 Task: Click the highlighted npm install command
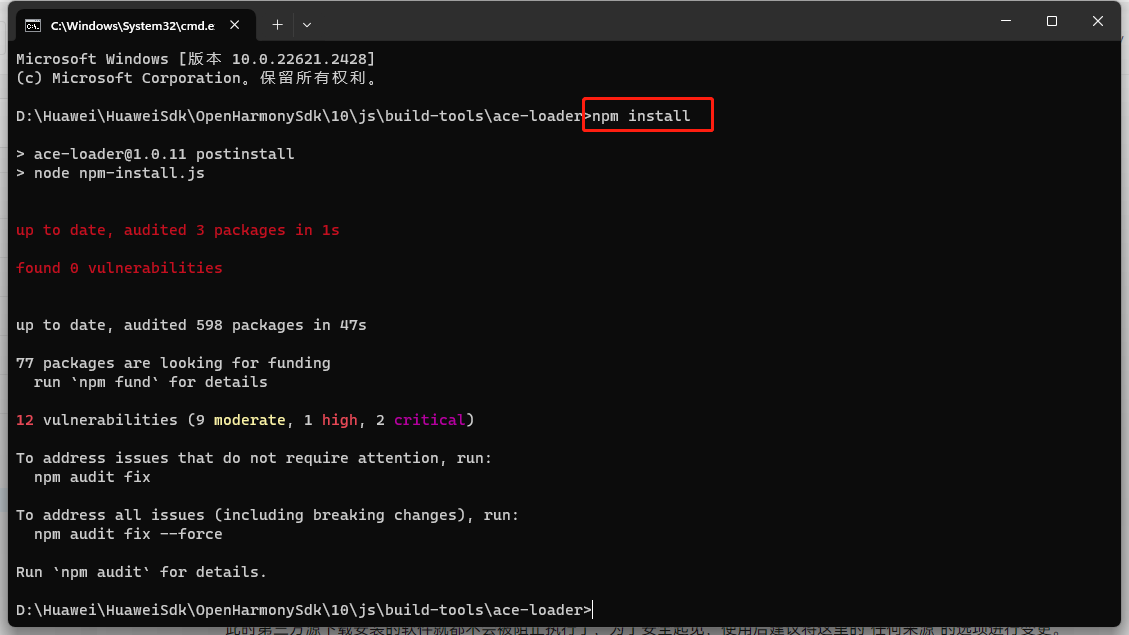(x=647, y=114)
